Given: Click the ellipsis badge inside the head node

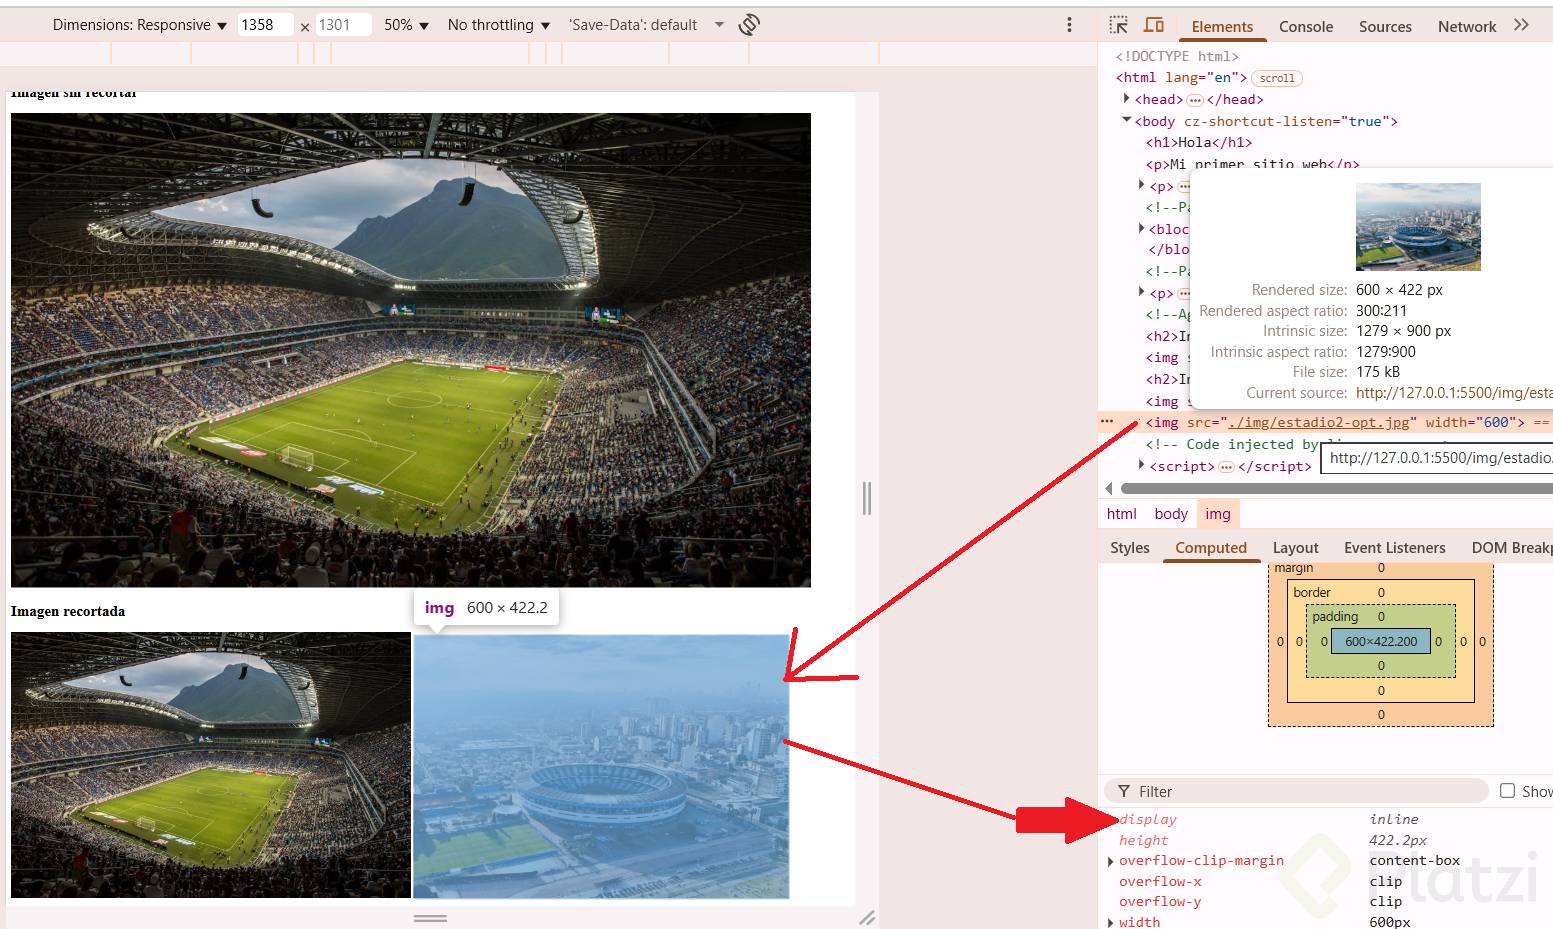Looking at the screenshot, I should [1195, 100].
